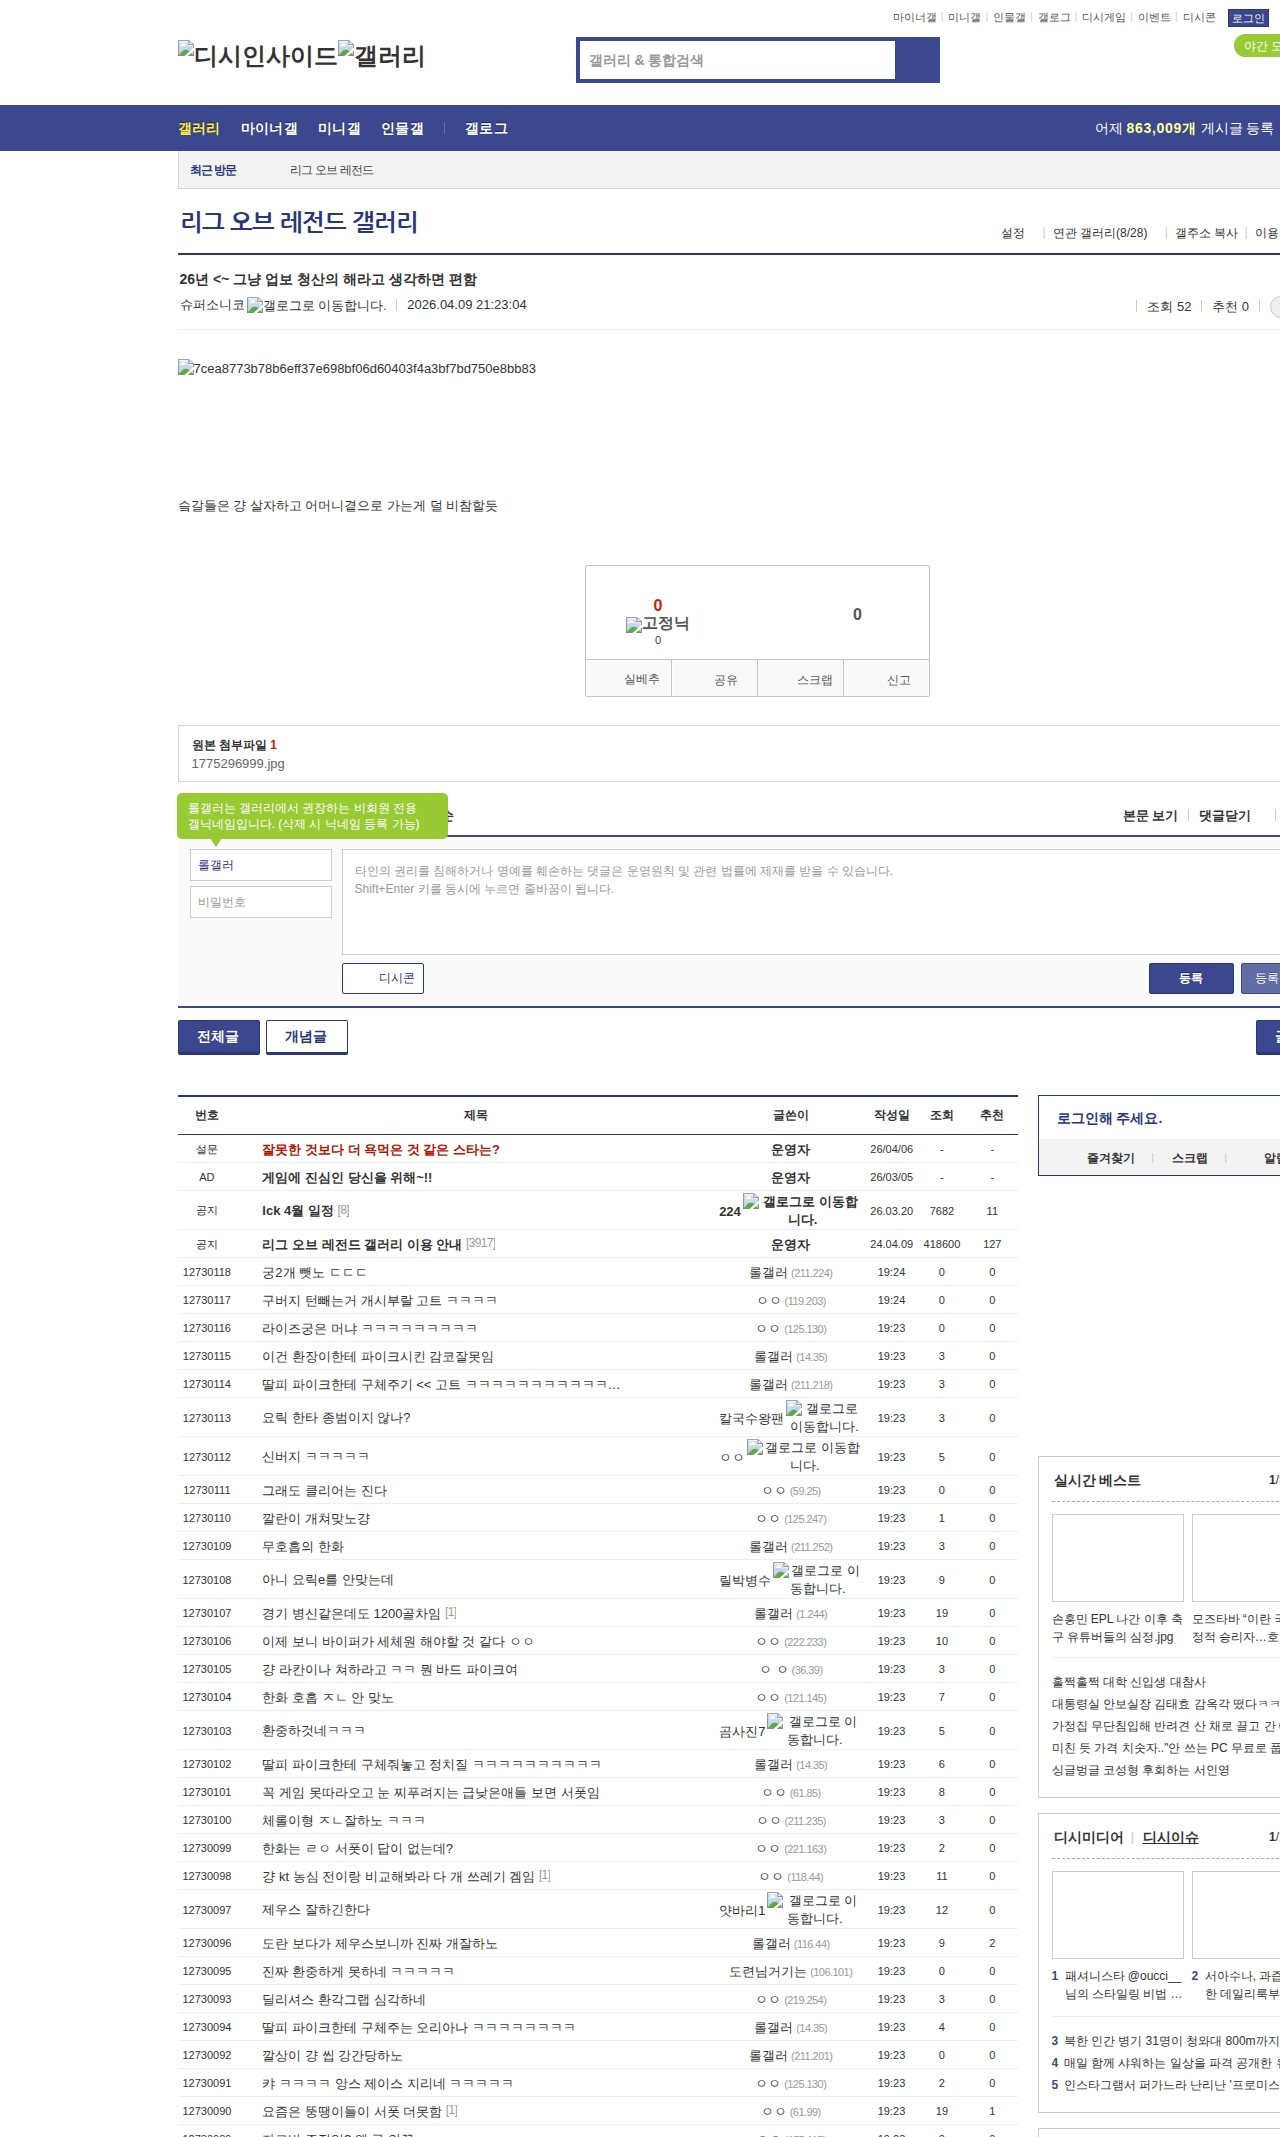Click the 리그 오브 레전드 갤러리 title

[x=299, y=222]
